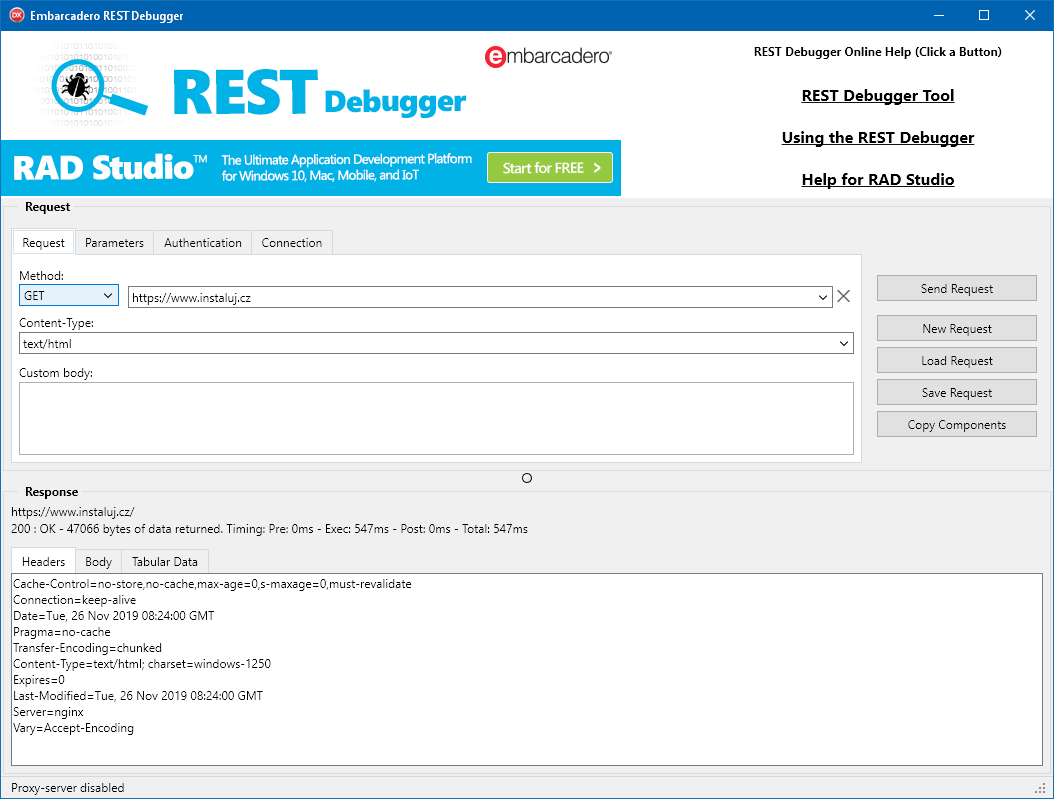Minimize the REST Debugger window
The image size is (1054, 799).
[937, 16]
